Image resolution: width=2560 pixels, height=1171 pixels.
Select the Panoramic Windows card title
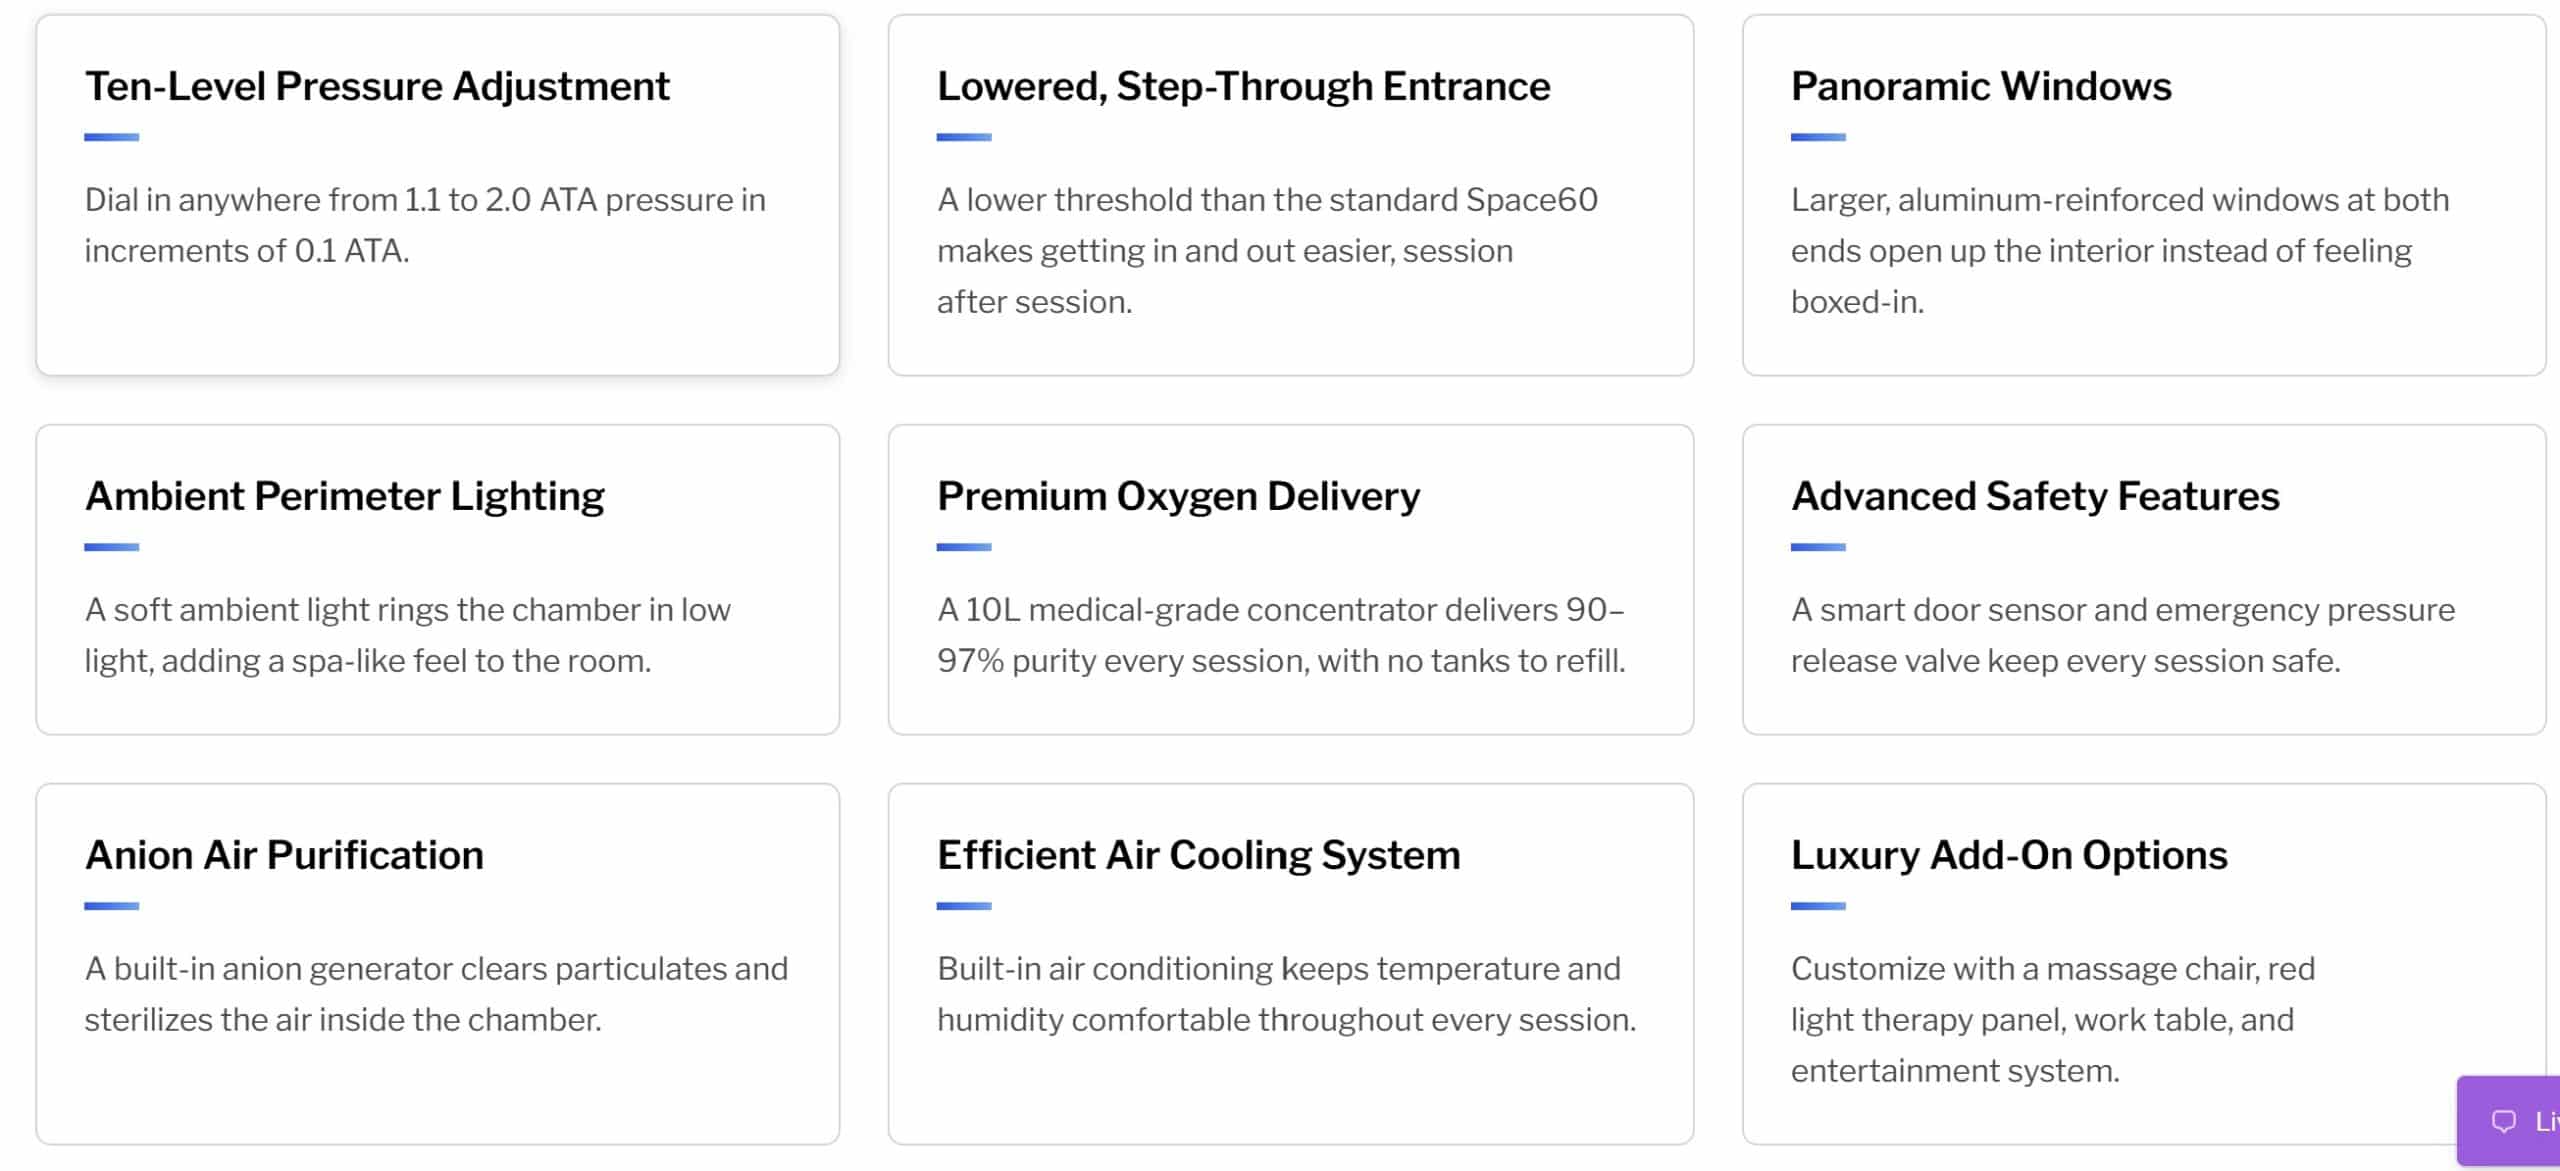1981,86
